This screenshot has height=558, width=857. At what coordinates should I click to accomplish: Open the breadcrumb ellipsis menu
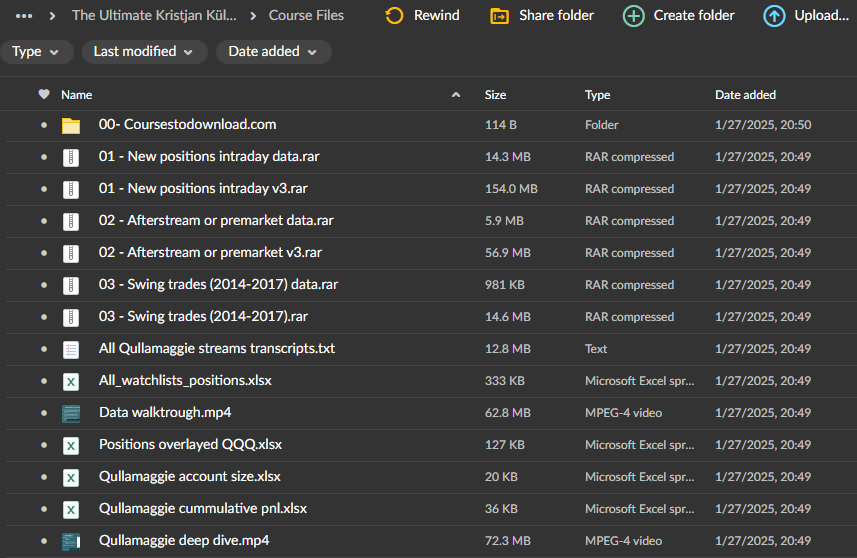coord(24,16)
